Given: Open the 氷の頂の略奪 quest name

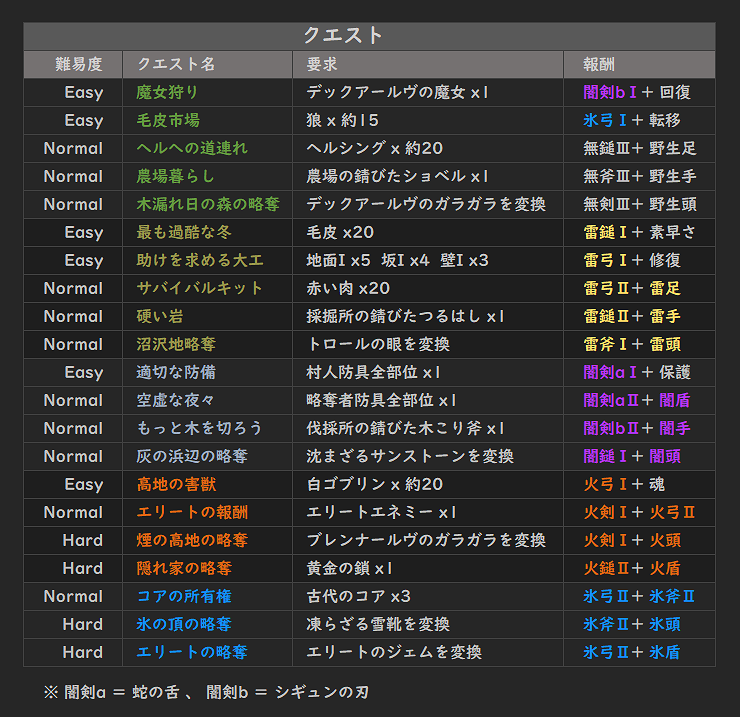Looking at the screenshot, I should [184, 624].
